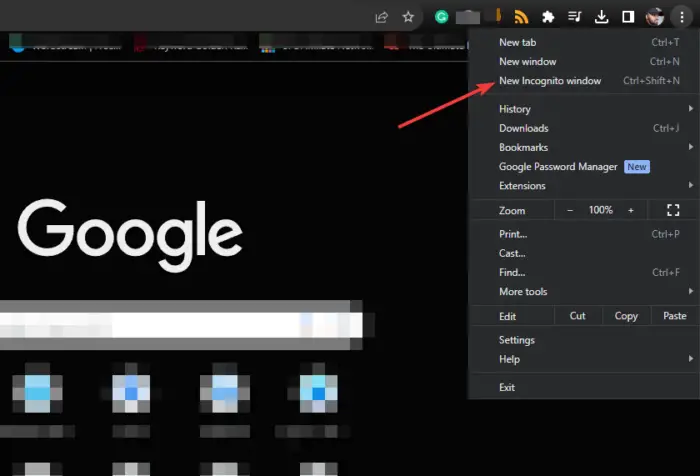700x476 pixels.
Task: Bookmark this page with the star icon
Action: (x=408, y=17)
